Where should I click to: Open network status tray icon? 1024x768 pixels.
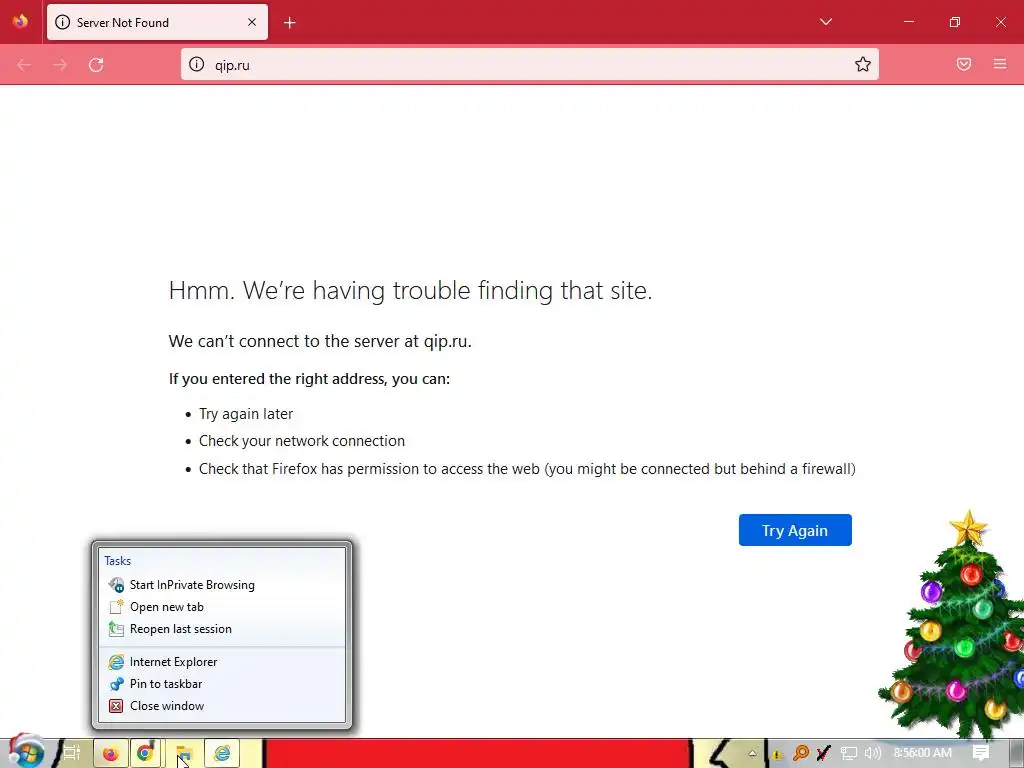[848, 754]
